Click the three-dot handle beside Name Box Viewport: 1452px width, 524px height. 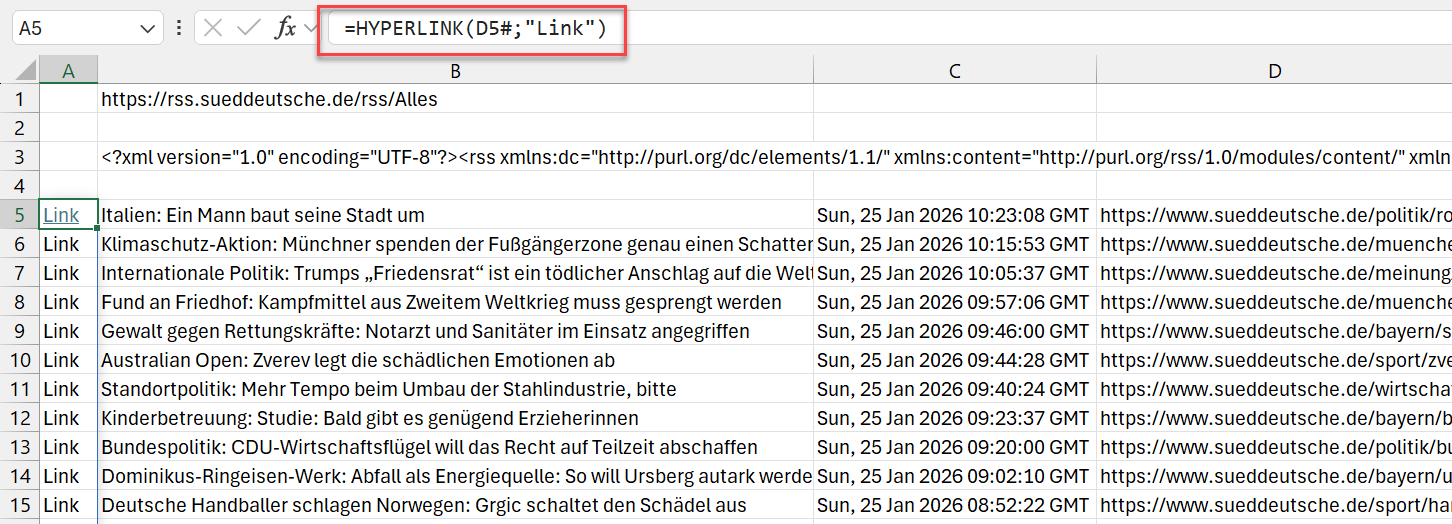click(179, 28)
